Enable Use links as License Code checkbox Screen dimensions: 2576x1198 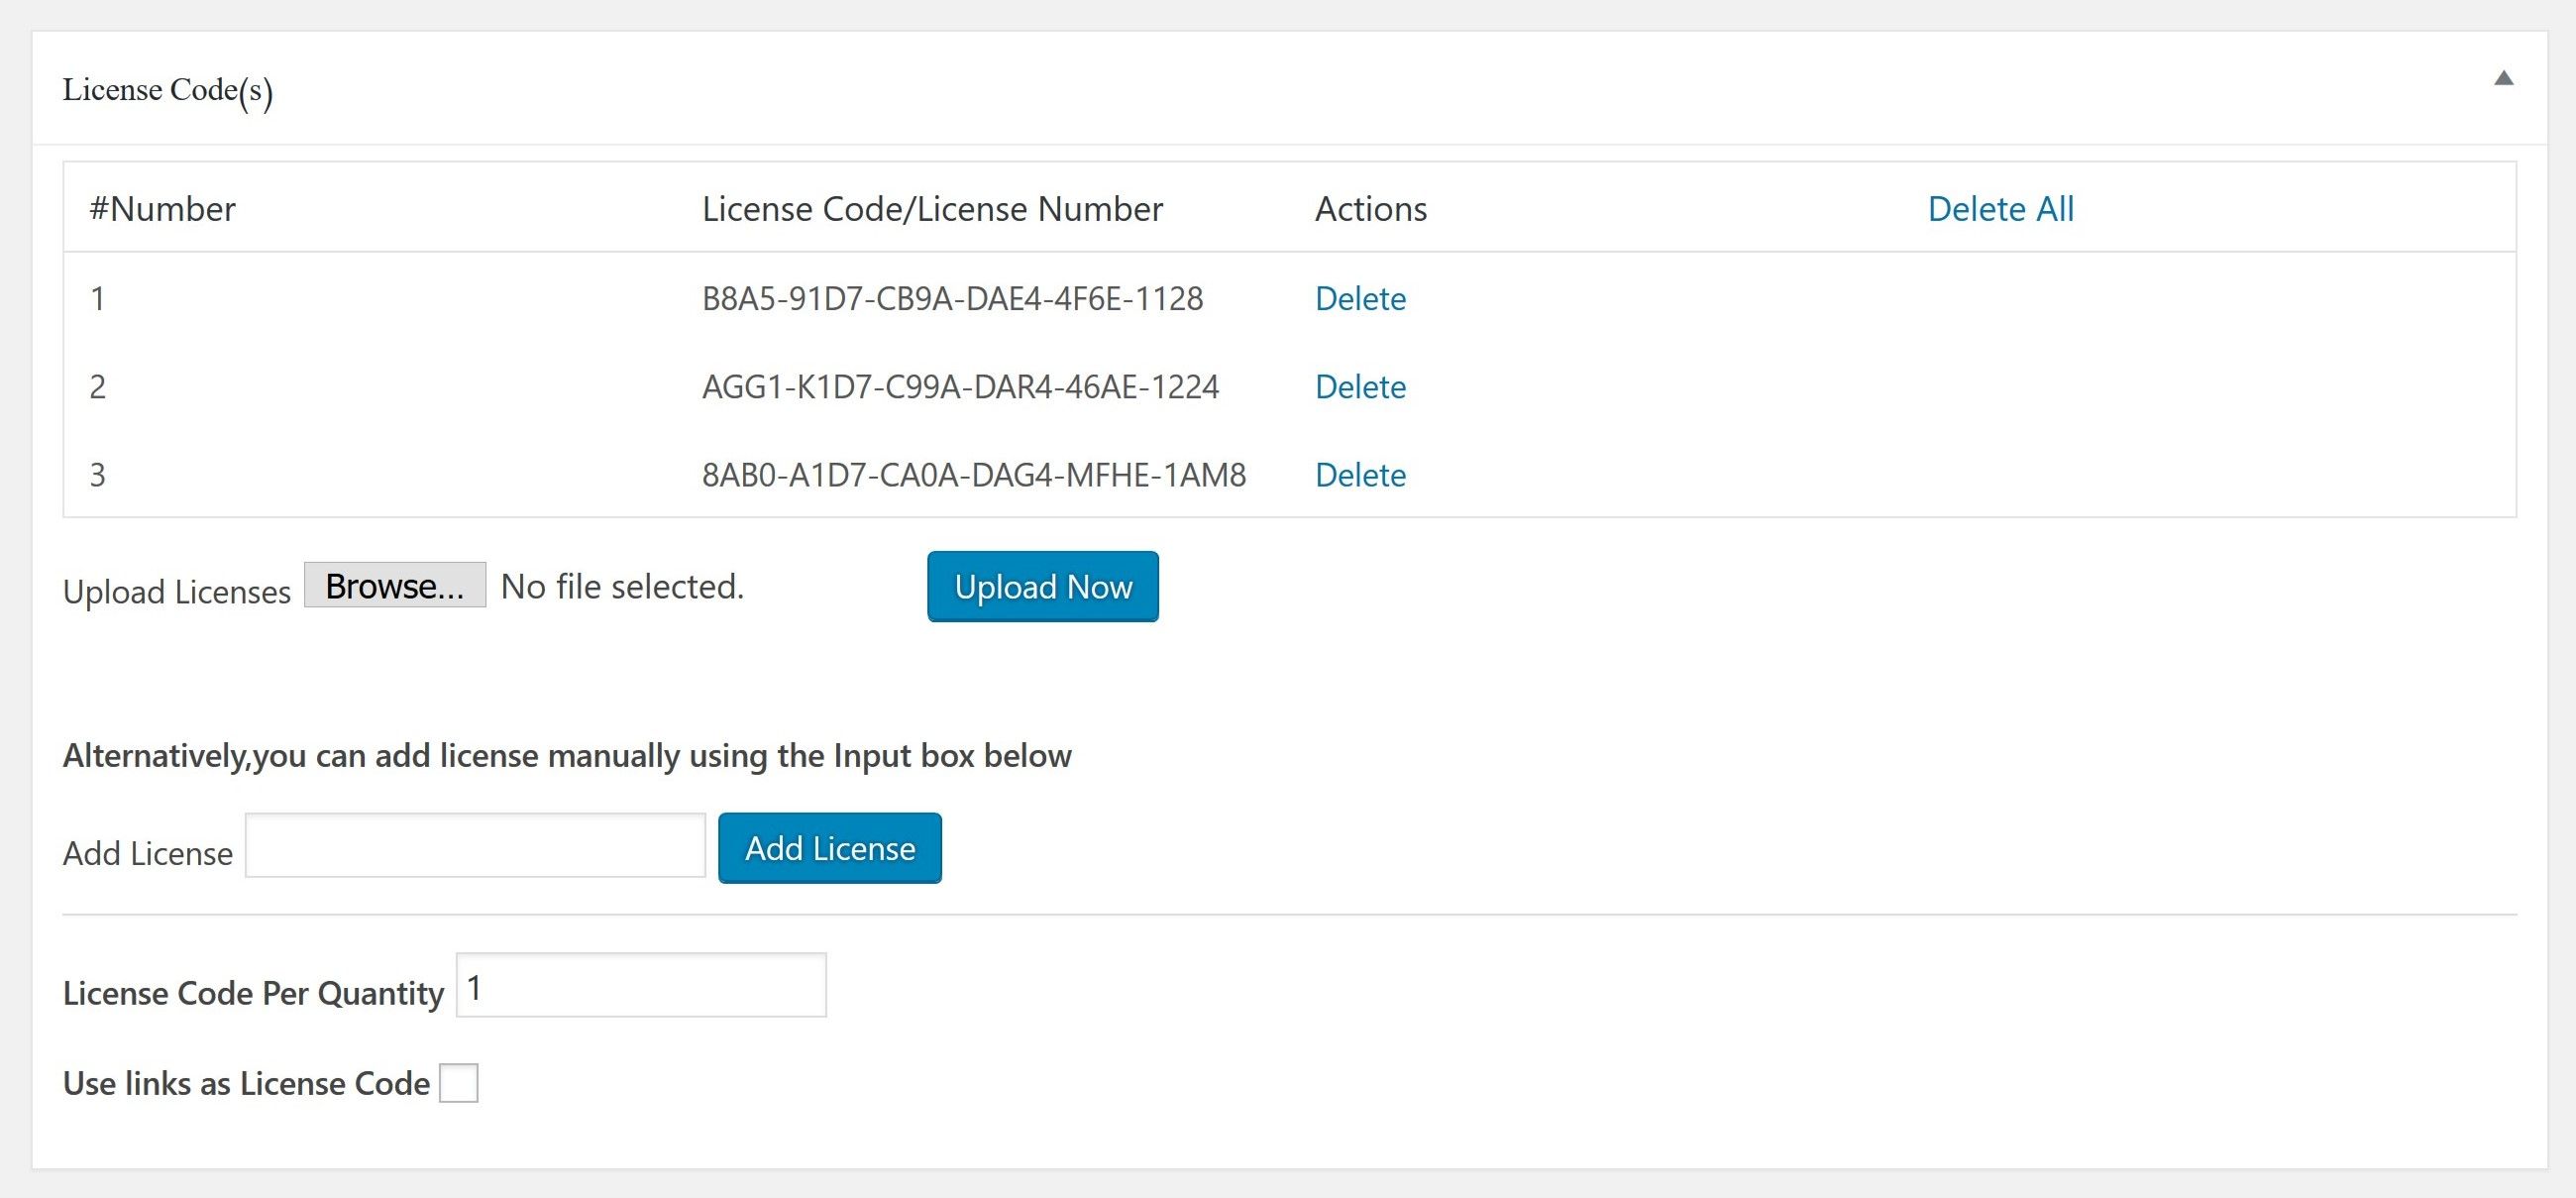pyautogui.click(x=459, y=1083)
